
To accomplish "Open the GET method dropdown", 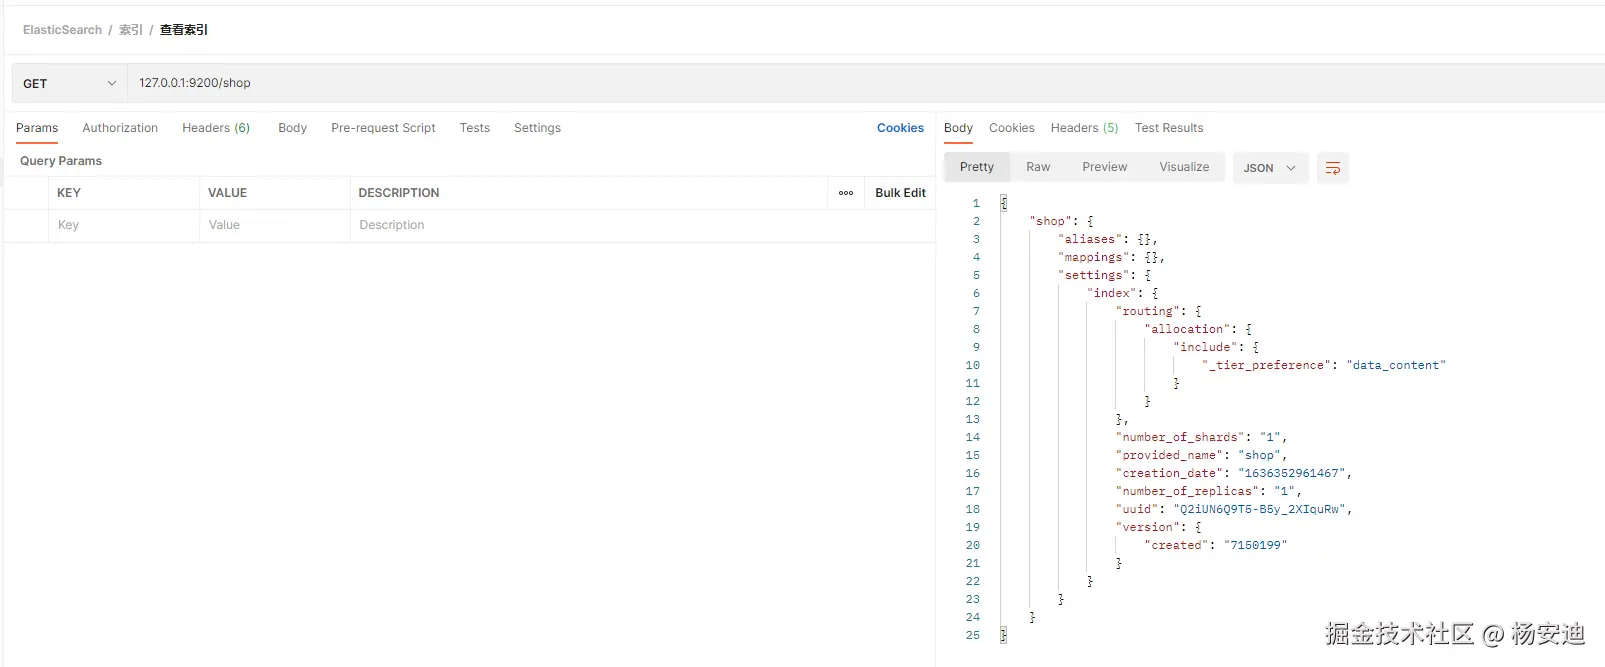I will point(69,84).
